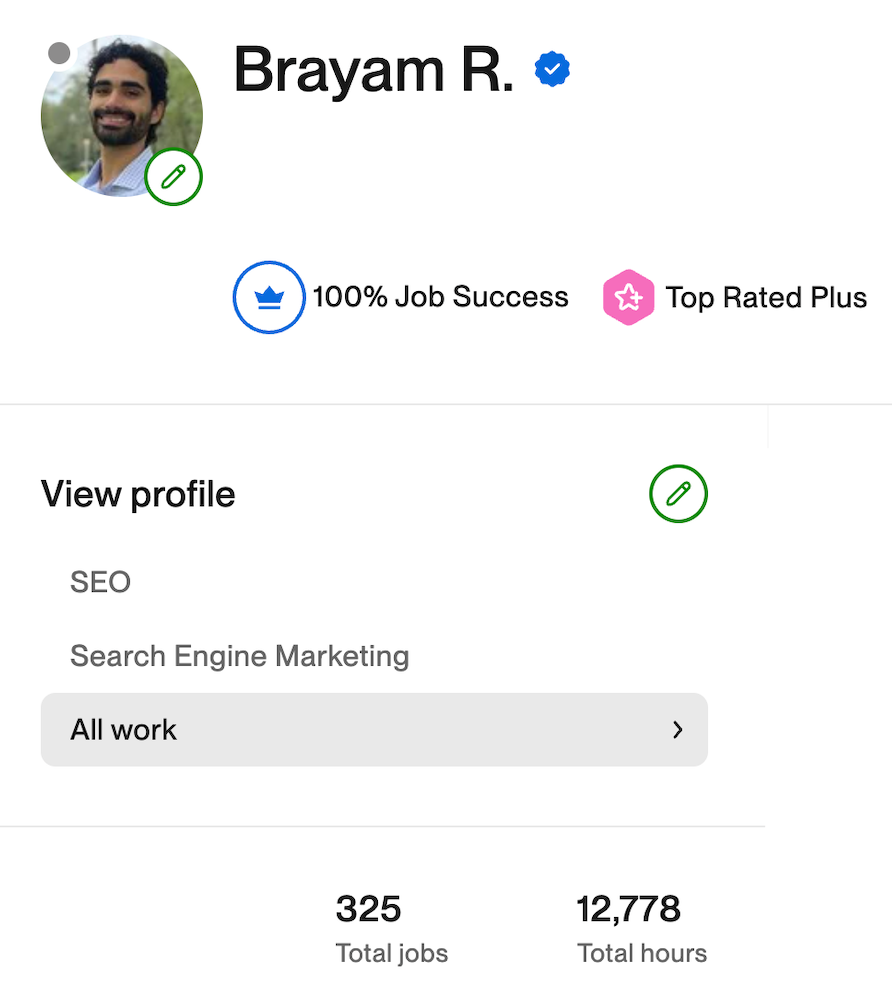Viewport: 892px width, 984px height.
Task: Click the Top Rated Plus text
Action: pyautogui.click(x=766, y=298)
